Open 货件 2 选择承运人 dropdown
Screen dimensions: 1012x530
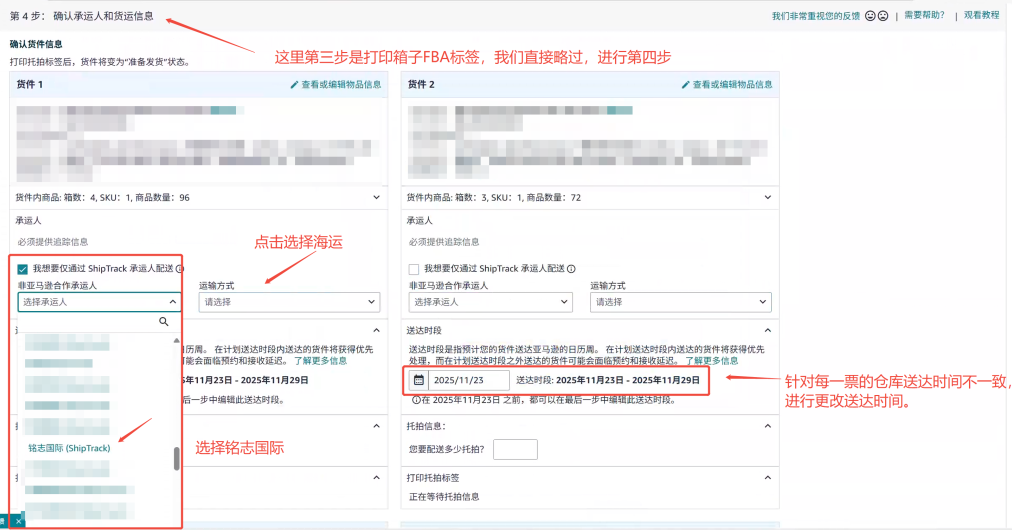491,302
